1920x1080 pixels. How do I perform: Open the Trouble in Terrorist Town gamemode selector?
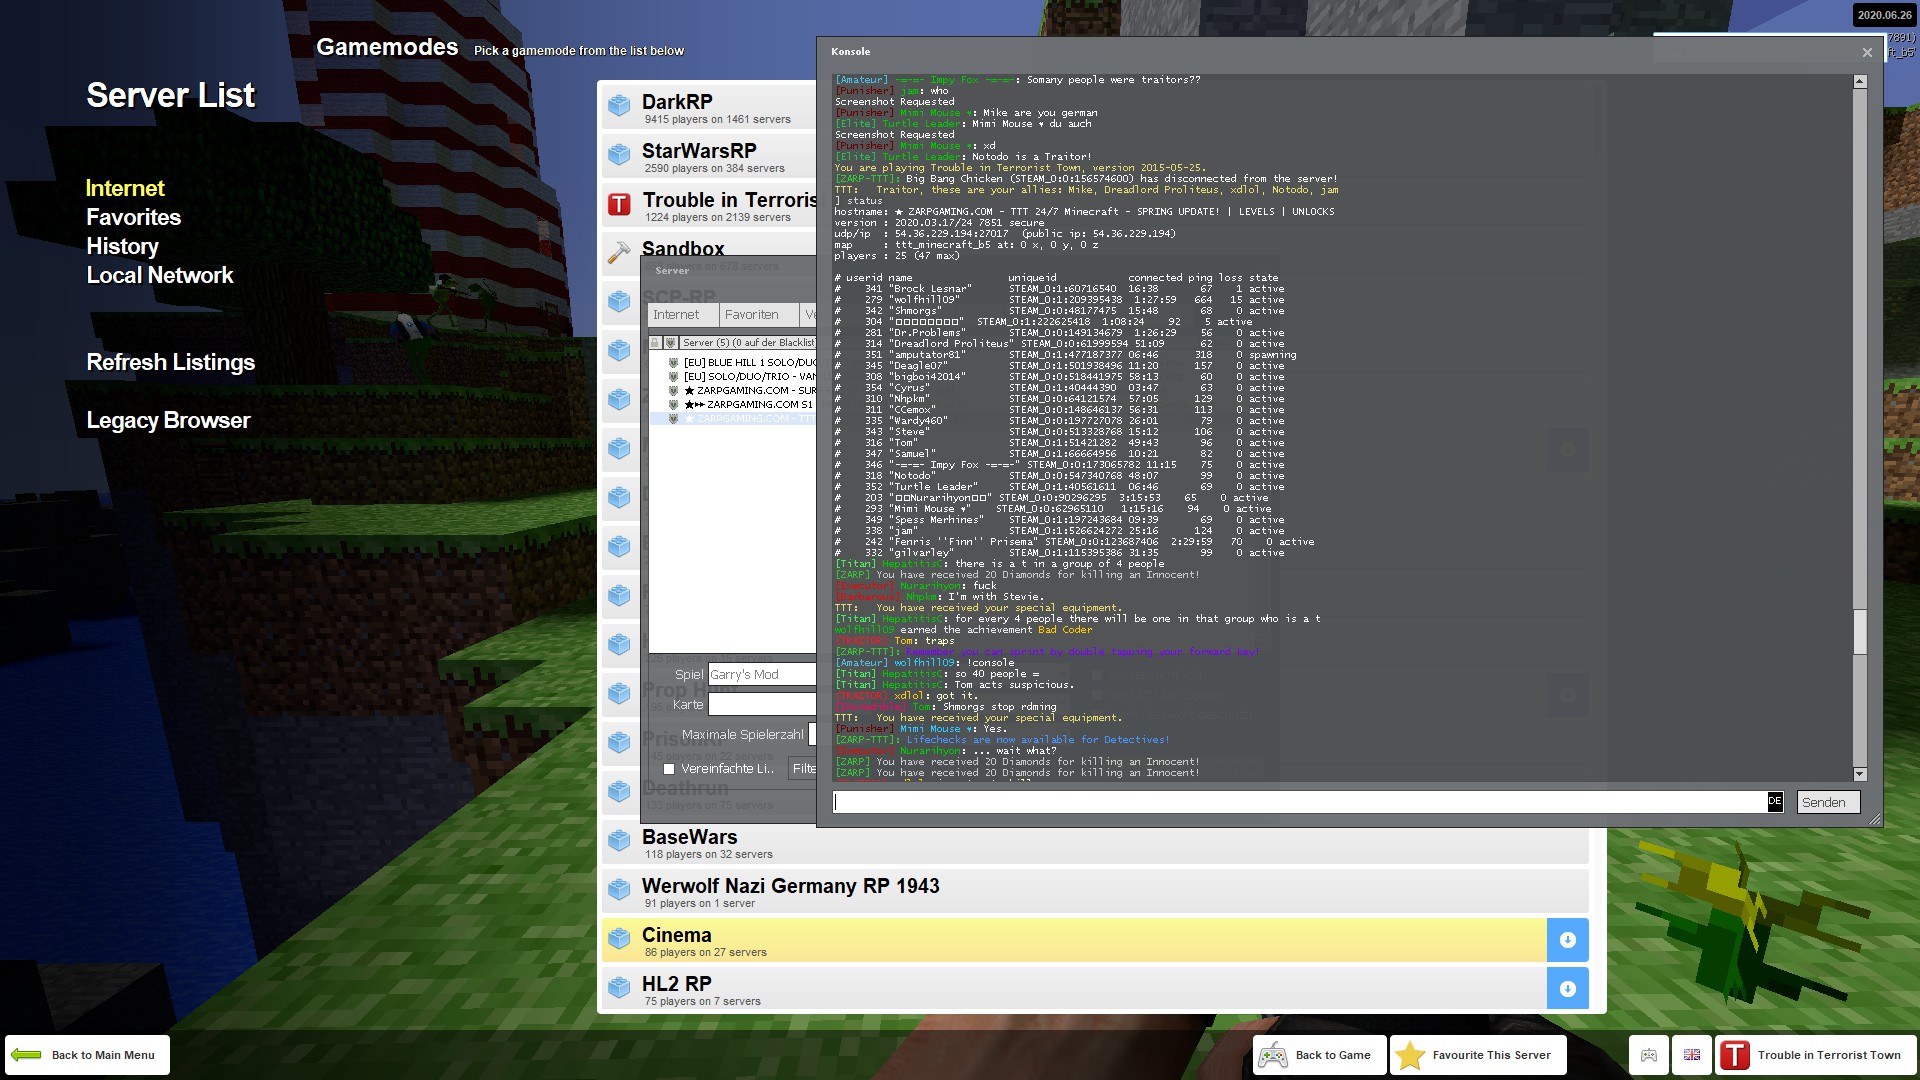click(x=1815, y=1055)
